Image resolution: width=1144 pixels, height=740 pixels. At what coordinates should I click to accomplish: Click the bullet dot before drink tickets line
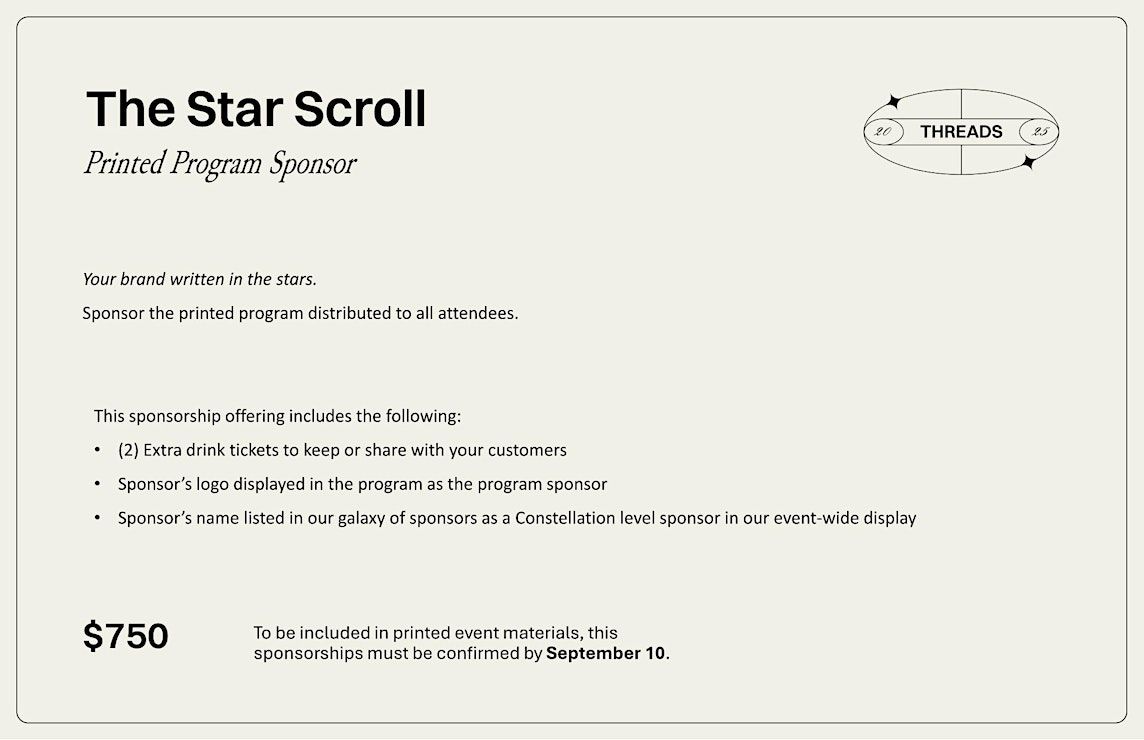97,450
